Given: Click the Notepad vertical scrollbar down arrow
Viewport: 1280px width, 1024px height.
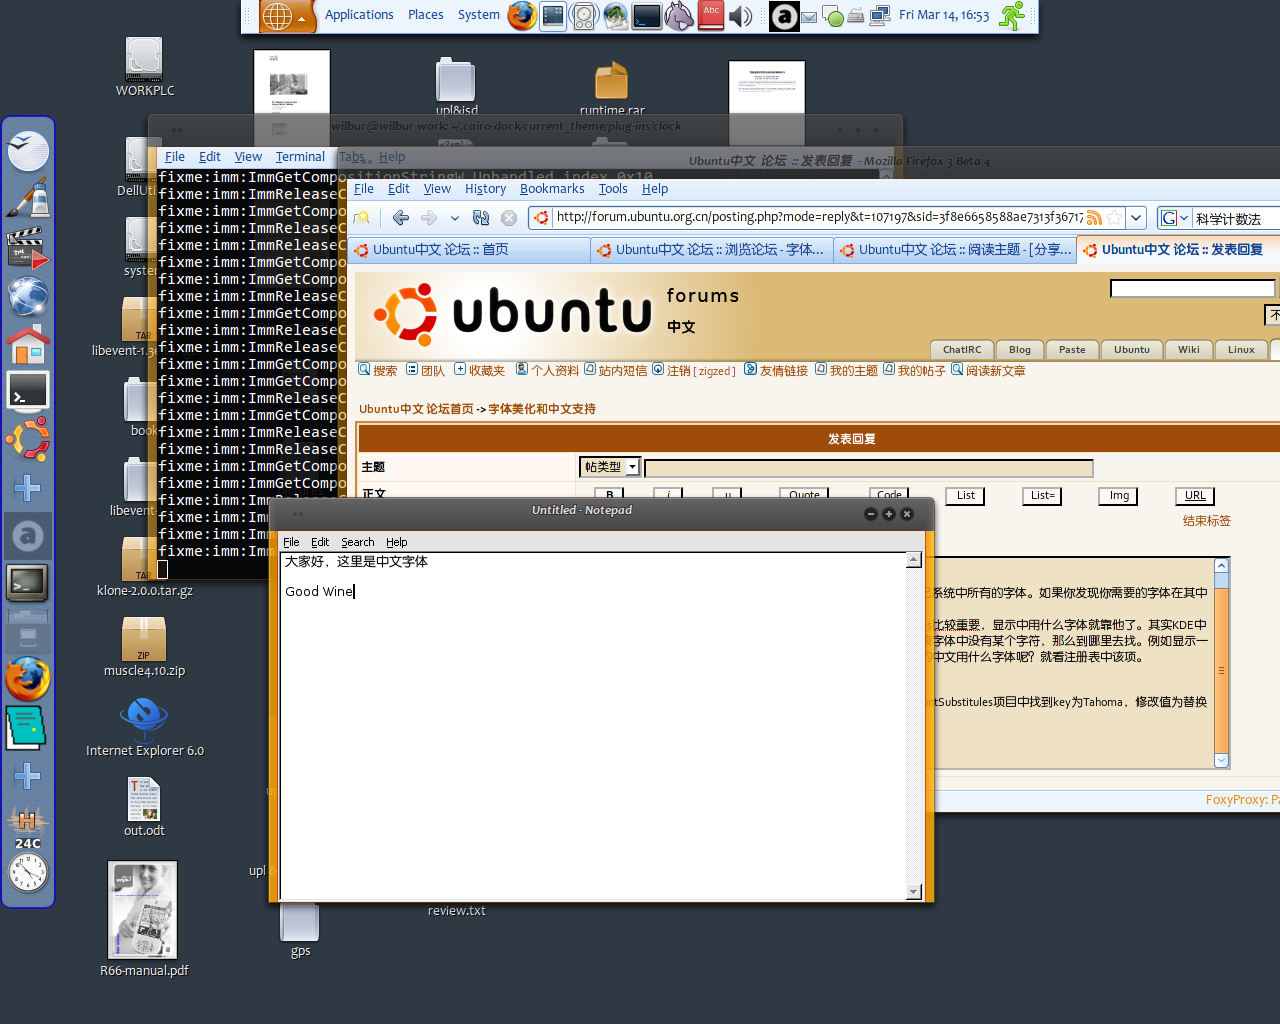Looking at the screenshot, I should (913, 891).
